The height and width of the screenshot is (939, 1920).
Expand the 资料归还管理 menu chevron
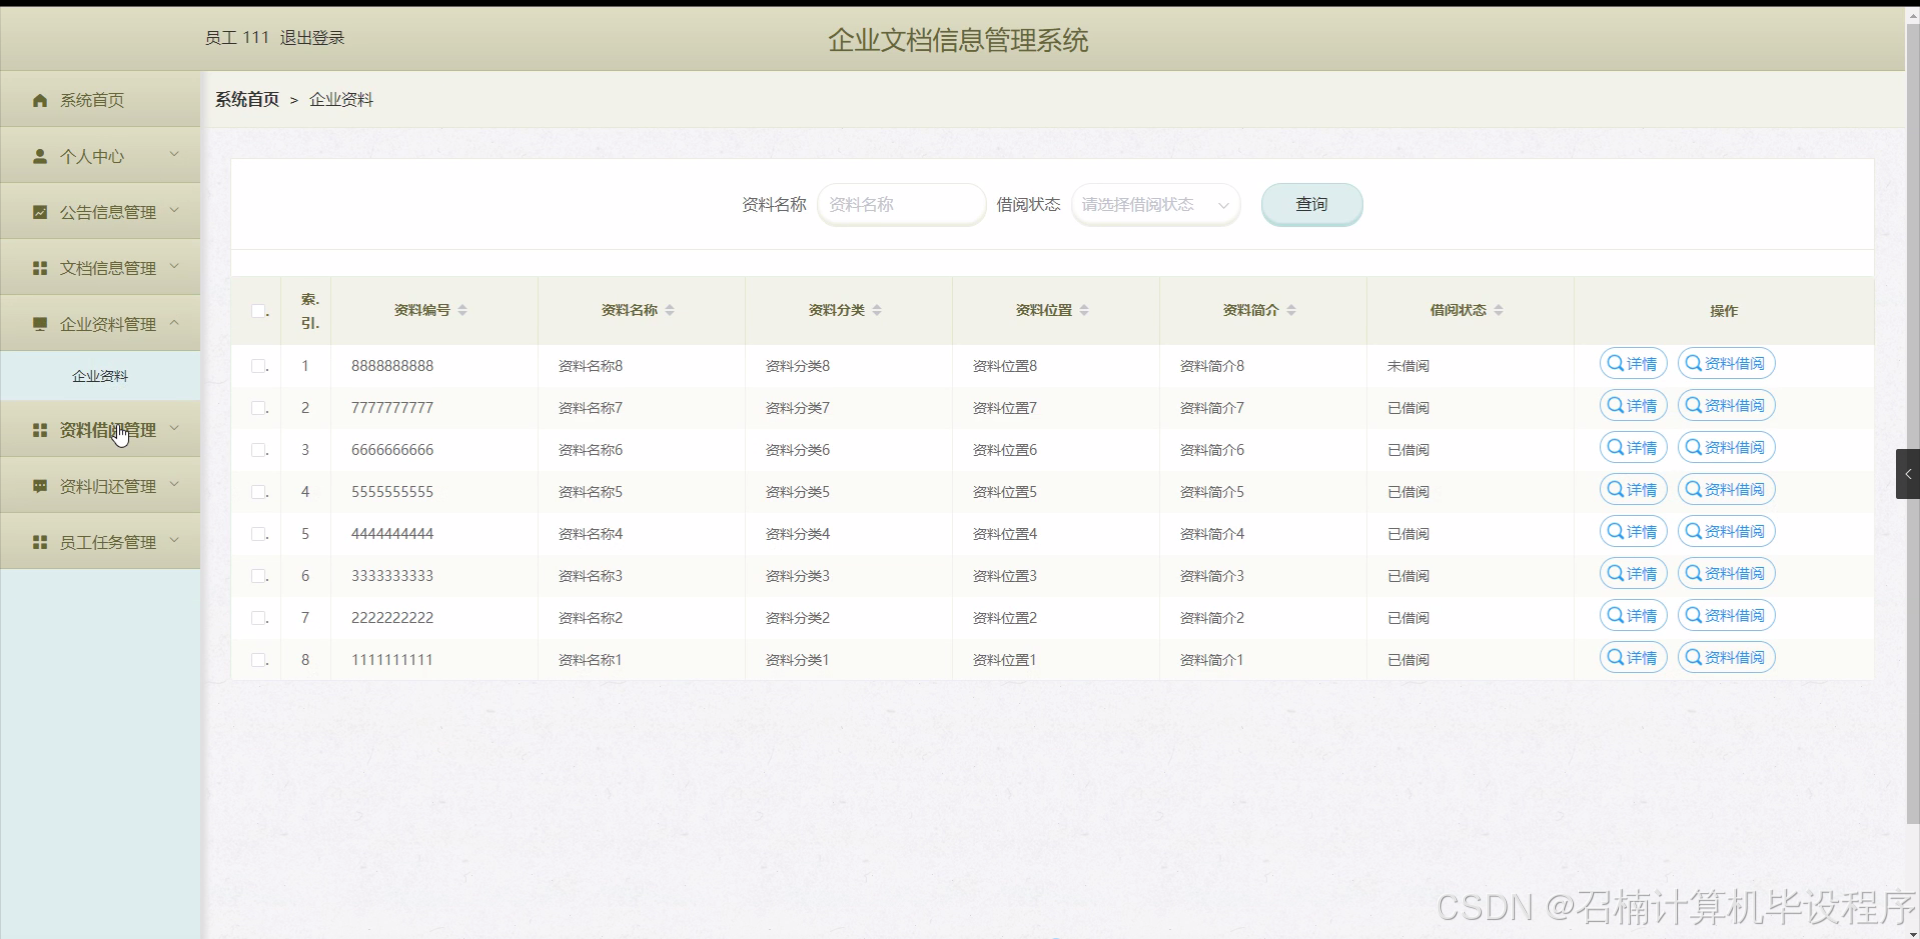174,484
